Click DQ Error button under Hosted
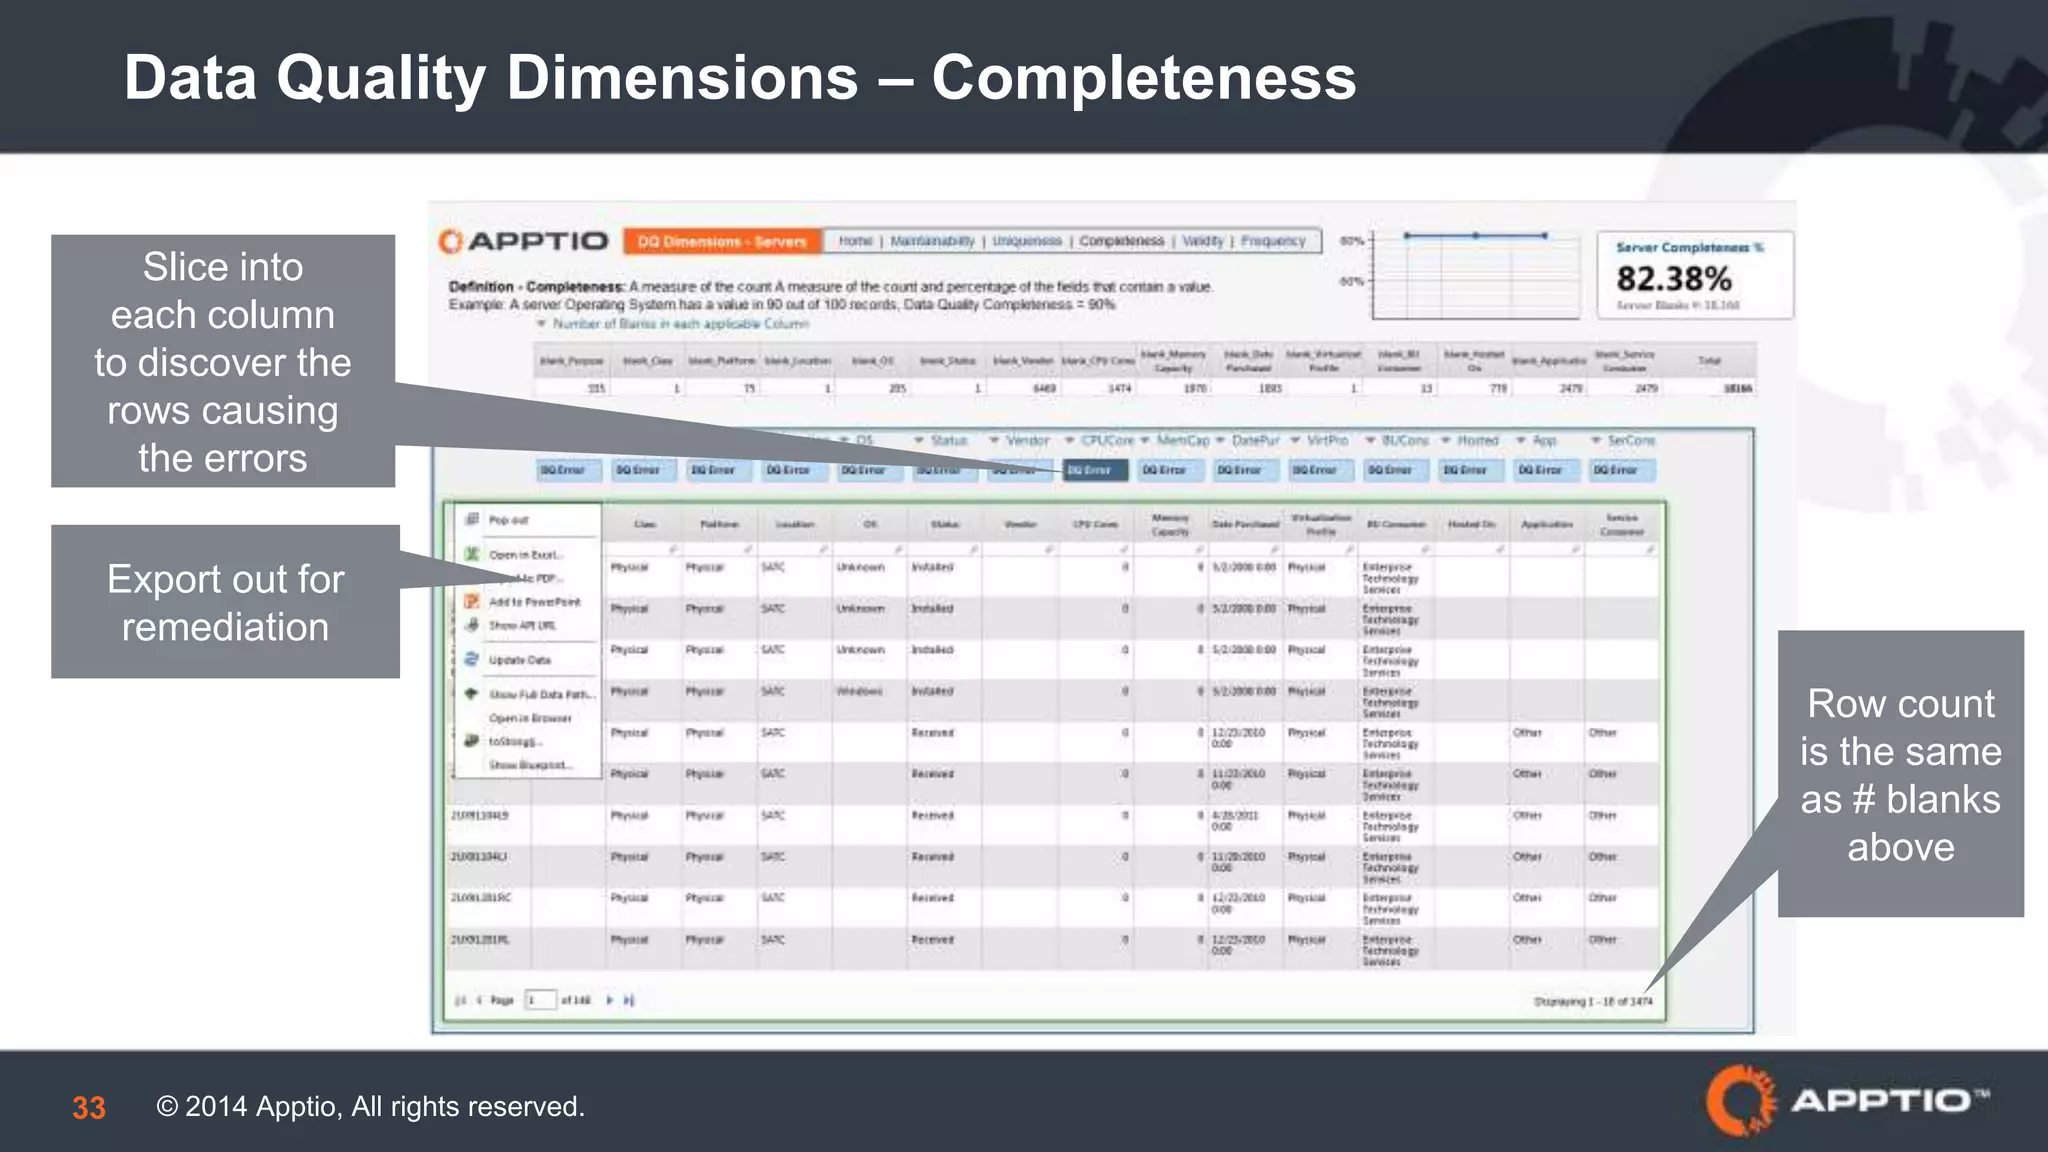Viewport: 2048px width, 1152px height. click(x=1471, y=470)
